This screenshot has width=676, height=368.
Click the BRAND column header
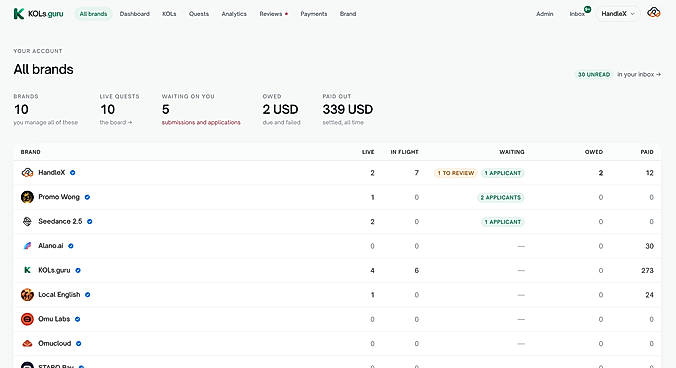(31, 152)
